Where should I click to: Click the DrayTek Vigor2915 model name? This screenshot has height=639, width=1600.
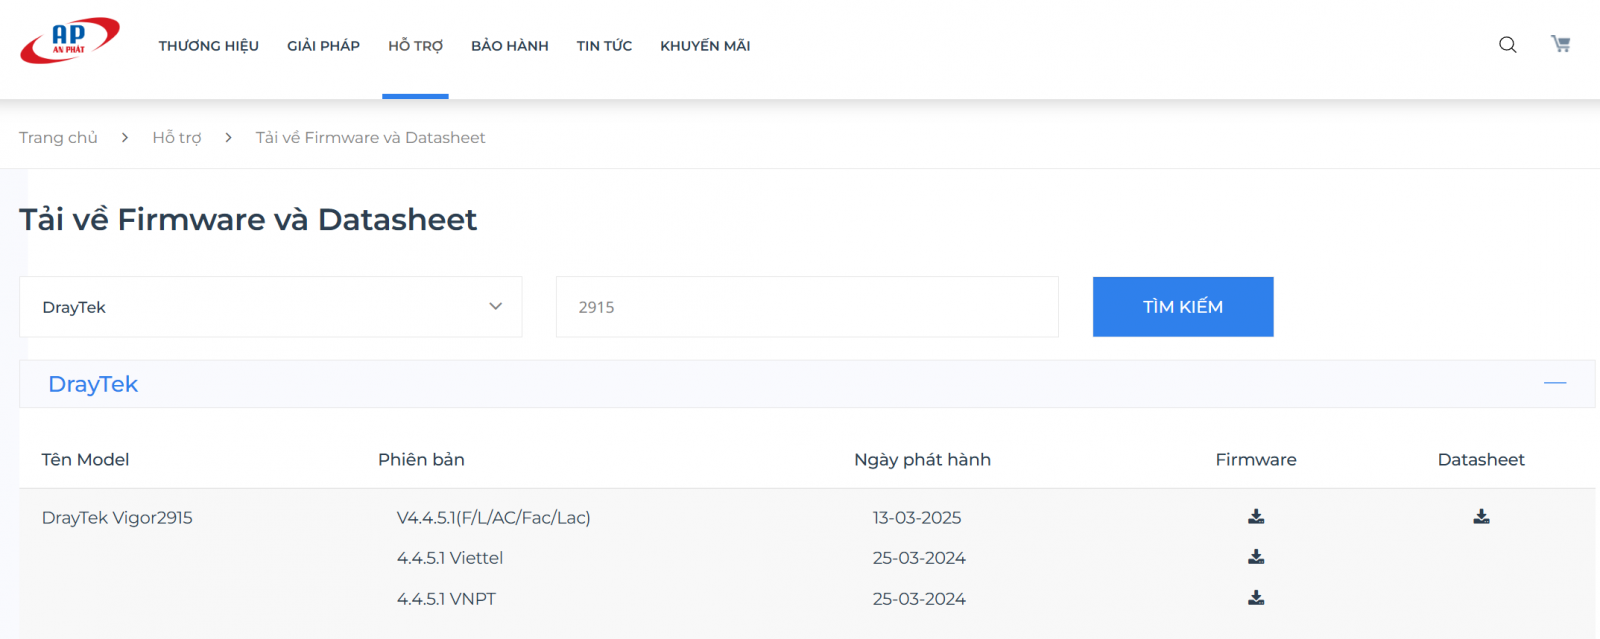pos(117,518)
